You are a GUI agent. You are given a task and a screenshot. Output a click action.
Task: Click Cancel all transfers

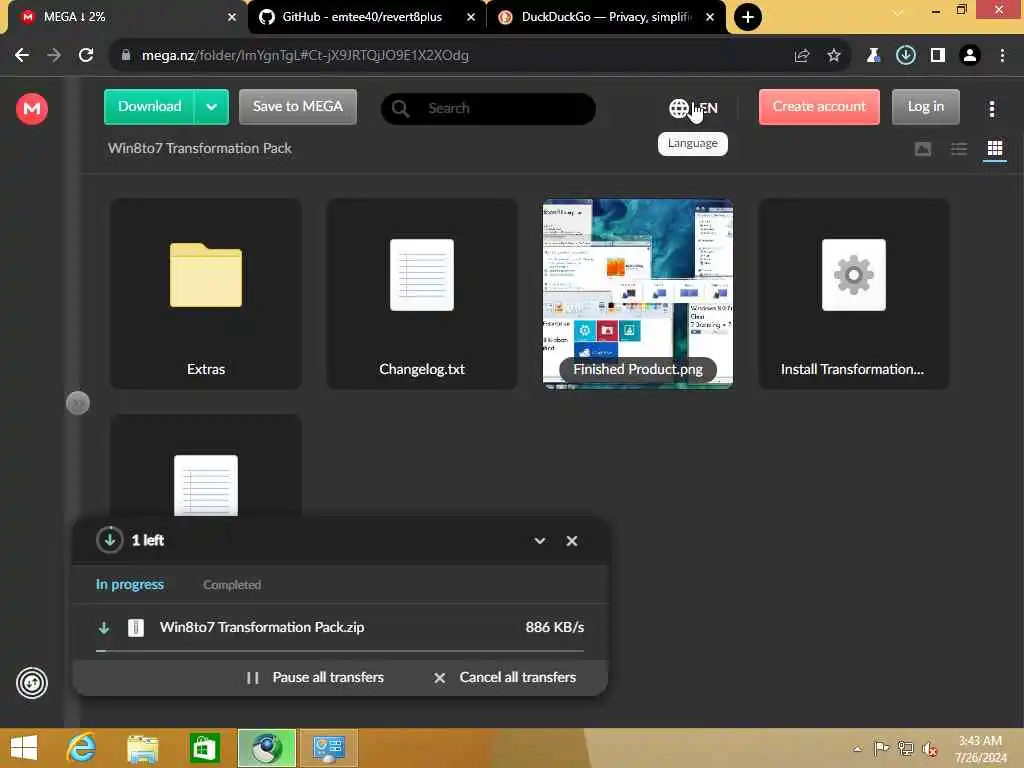coord(505,678)
